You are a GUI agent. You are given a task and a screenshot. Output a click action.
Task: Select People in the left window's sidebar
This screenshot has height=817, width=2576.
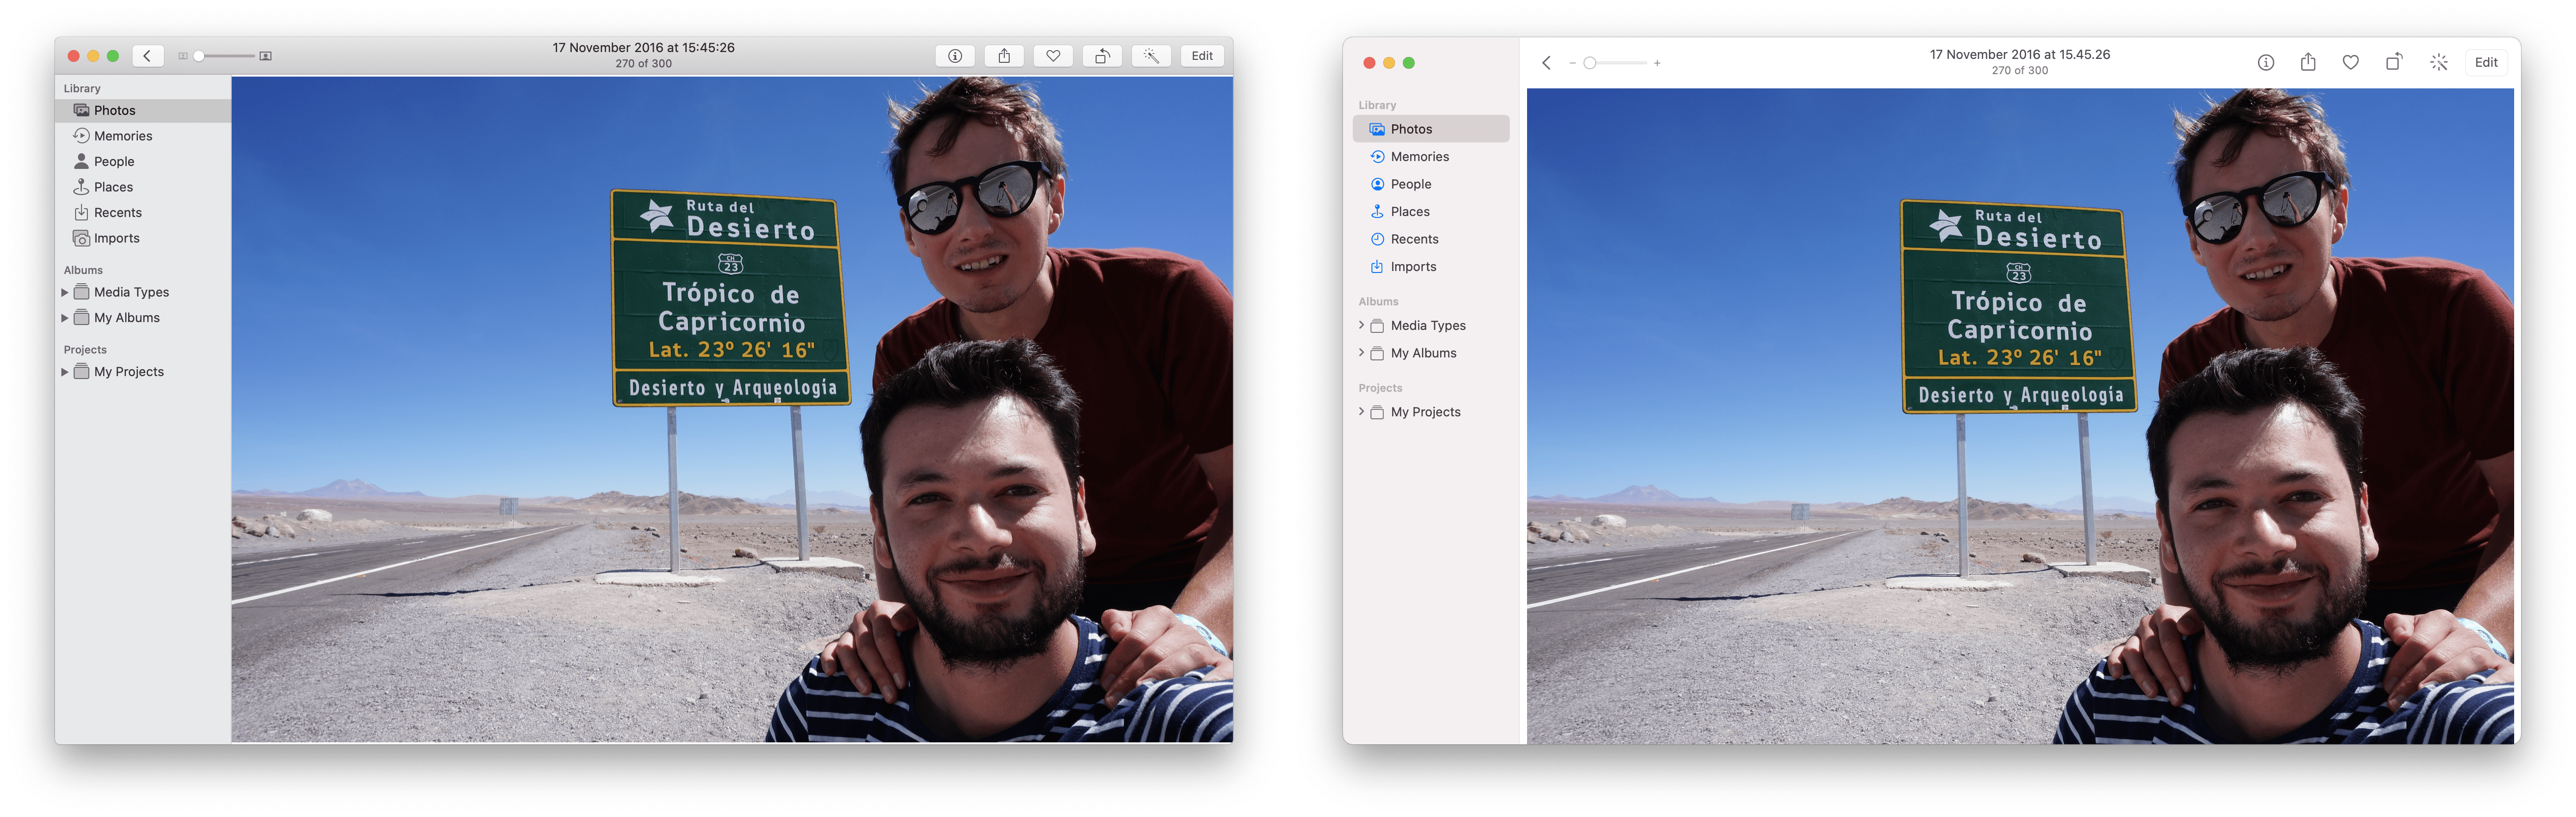click(x=143, y=162)
